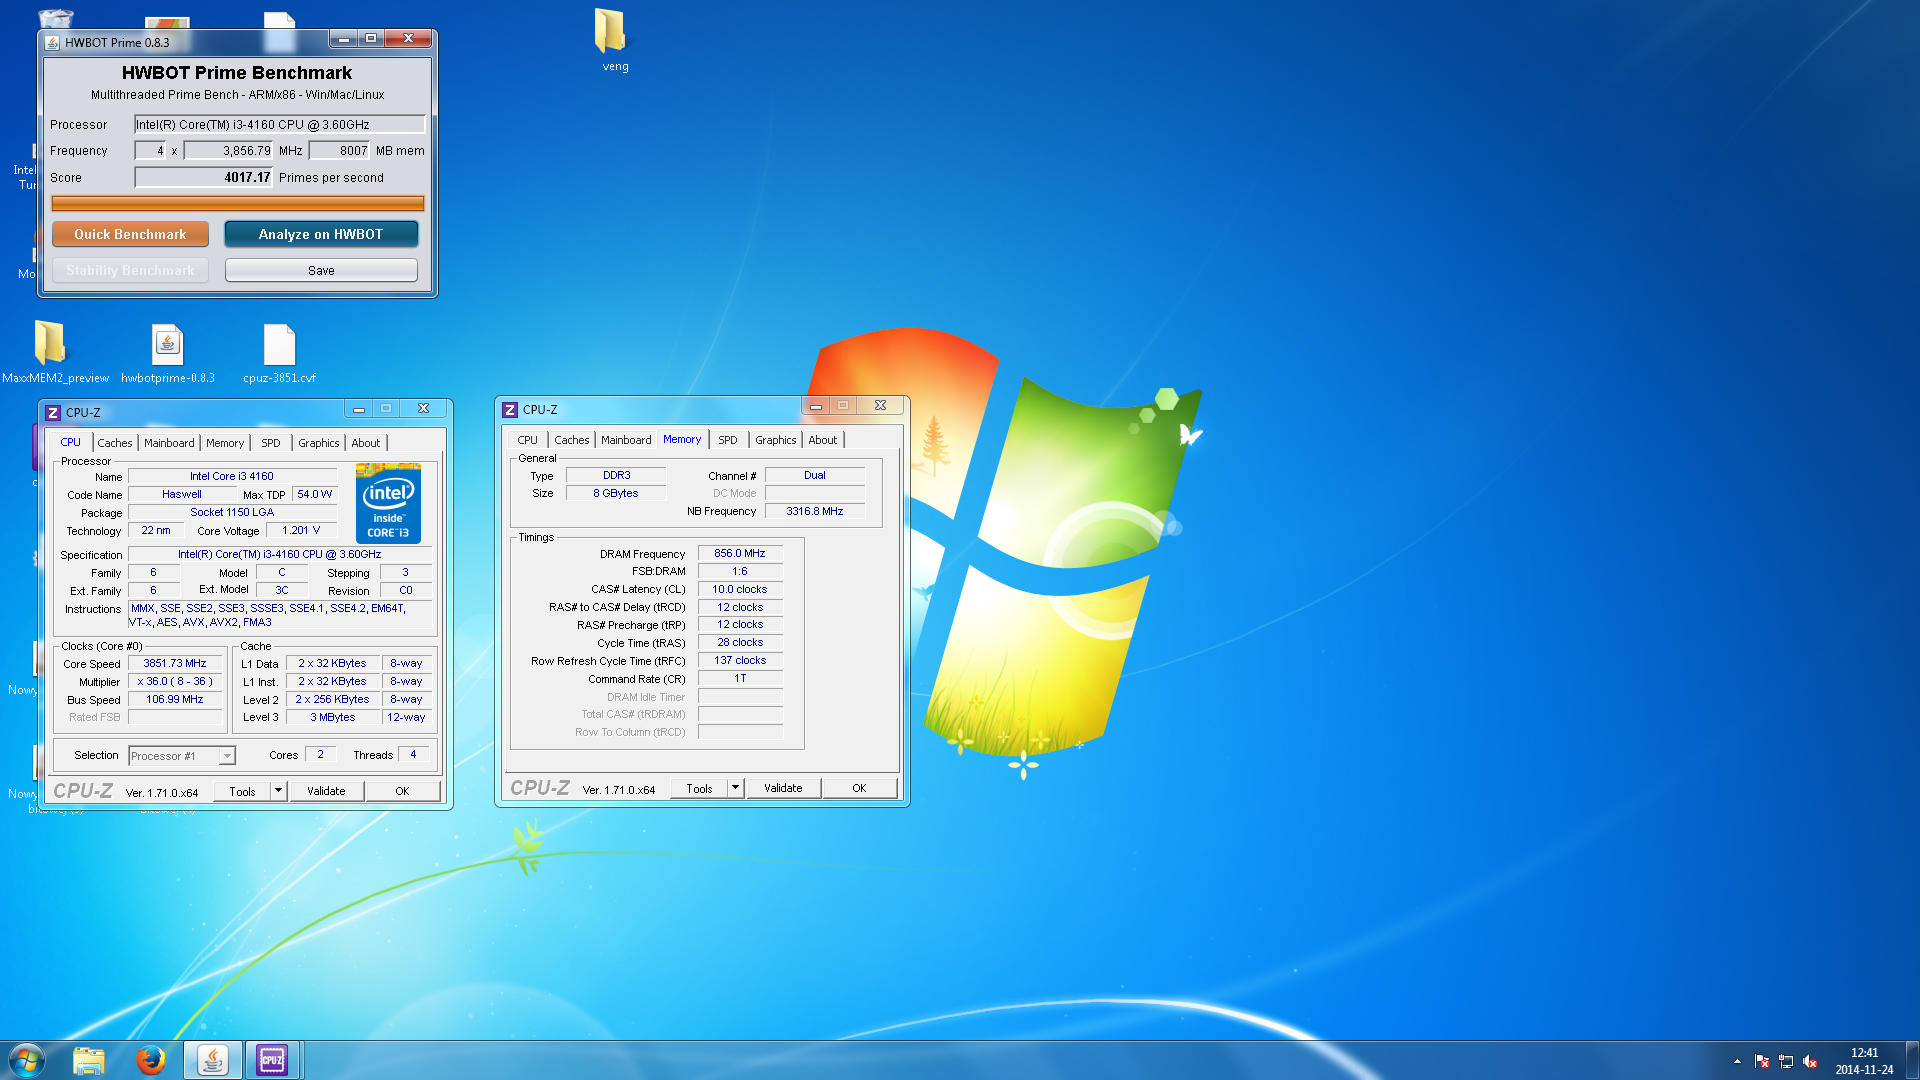
Task: Click the Score field showing 4017.17
Action: coord(204,177)
